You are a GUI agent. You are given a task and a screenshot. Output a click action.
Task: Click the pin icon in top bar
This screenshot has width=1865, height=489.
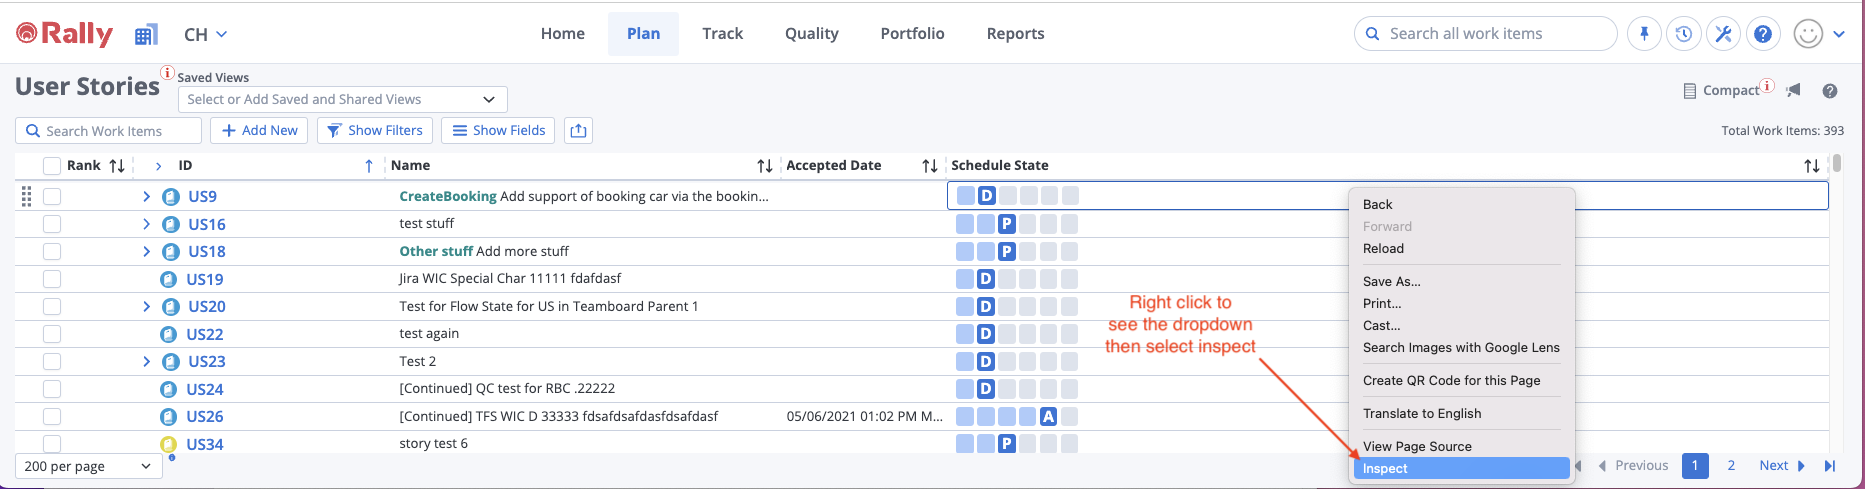[x=1644, y=34]
